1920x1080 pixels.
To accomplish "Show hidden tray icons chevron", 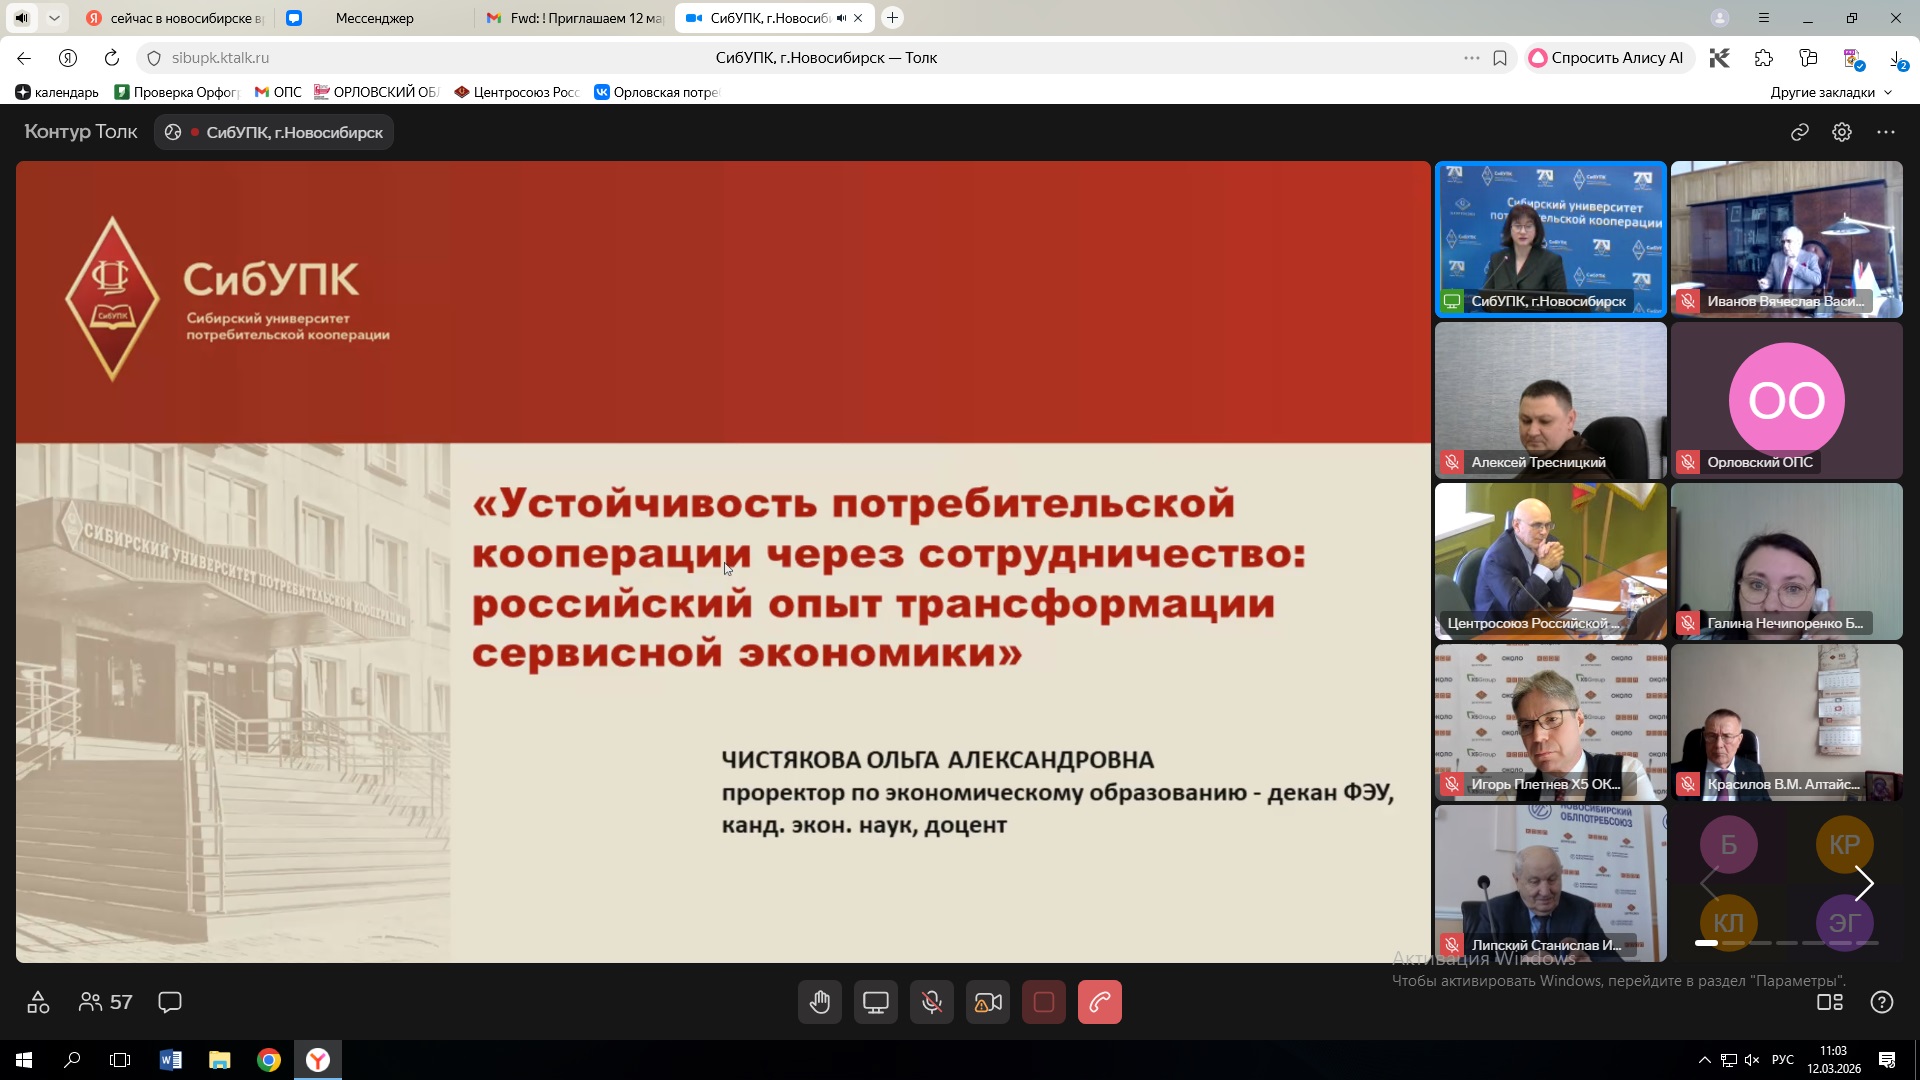I will click(1704, 1060).
